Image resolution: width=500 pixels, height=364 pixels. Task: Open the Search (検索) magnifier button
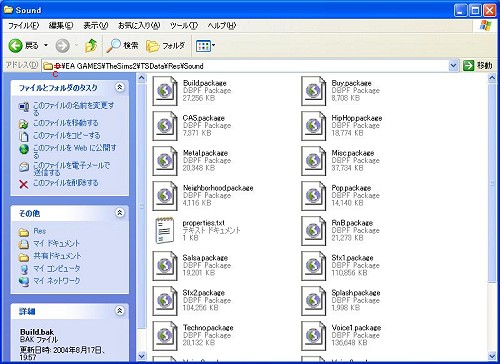point(122,46)
